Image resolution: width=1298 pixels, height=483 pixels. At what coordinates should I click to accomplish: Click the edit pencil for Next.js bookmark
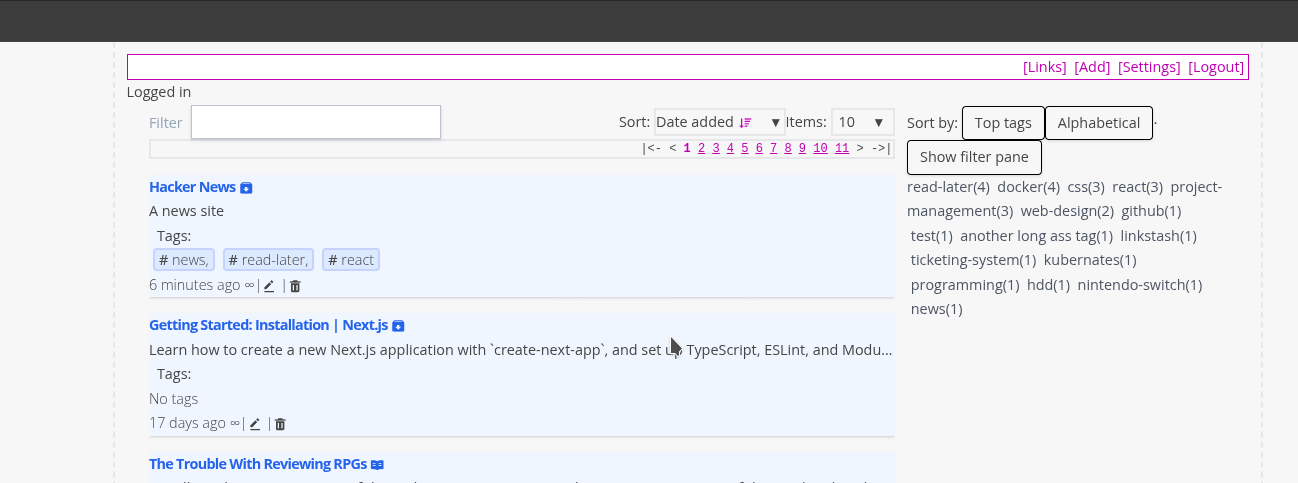(255, 424)
